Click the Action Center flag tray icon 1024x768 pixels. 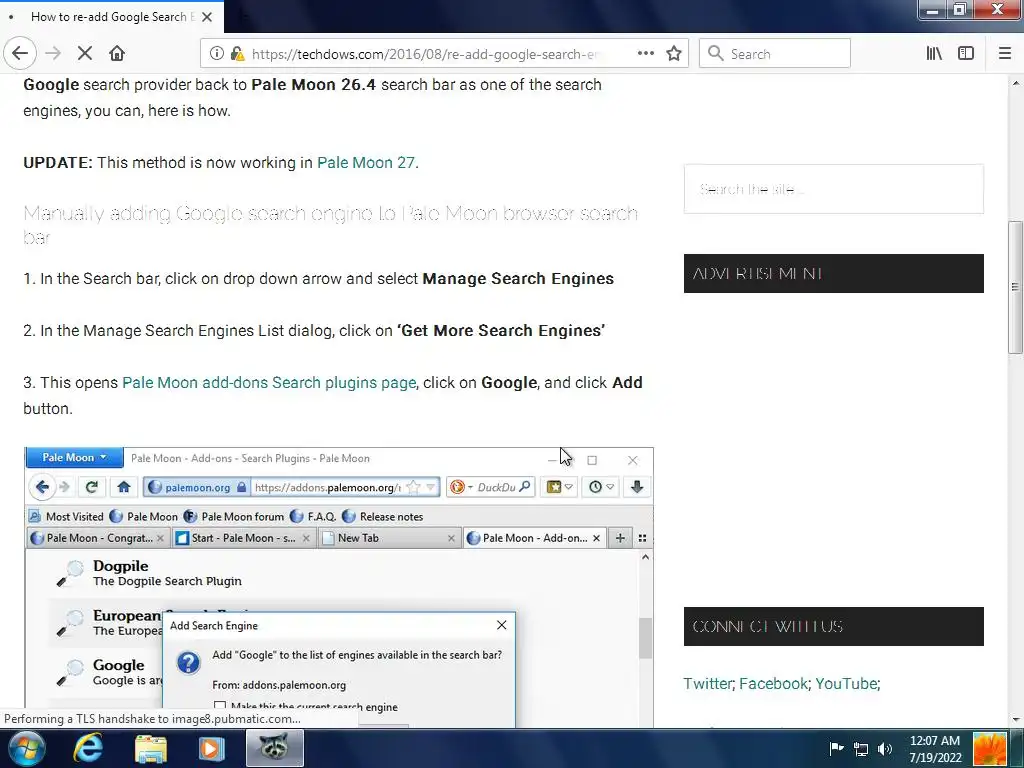[x=836, y=749]
